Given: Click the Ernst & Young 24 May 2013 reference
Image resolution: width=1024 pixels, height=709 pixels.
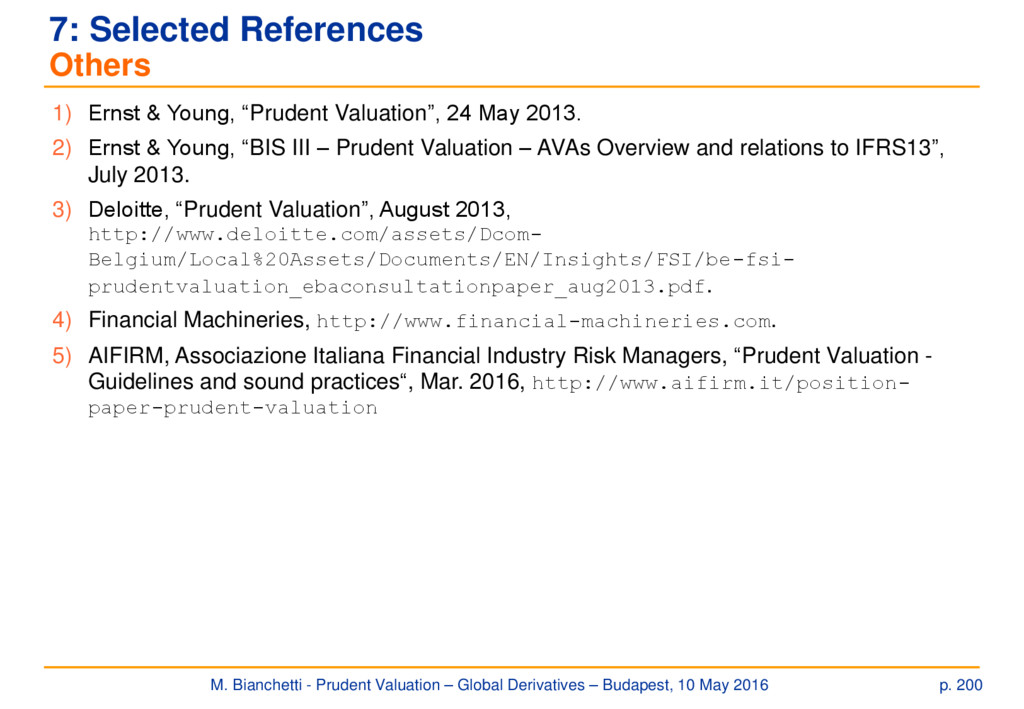Looking at the screenshot, I should pyautogui.click(x=334, y=113).
